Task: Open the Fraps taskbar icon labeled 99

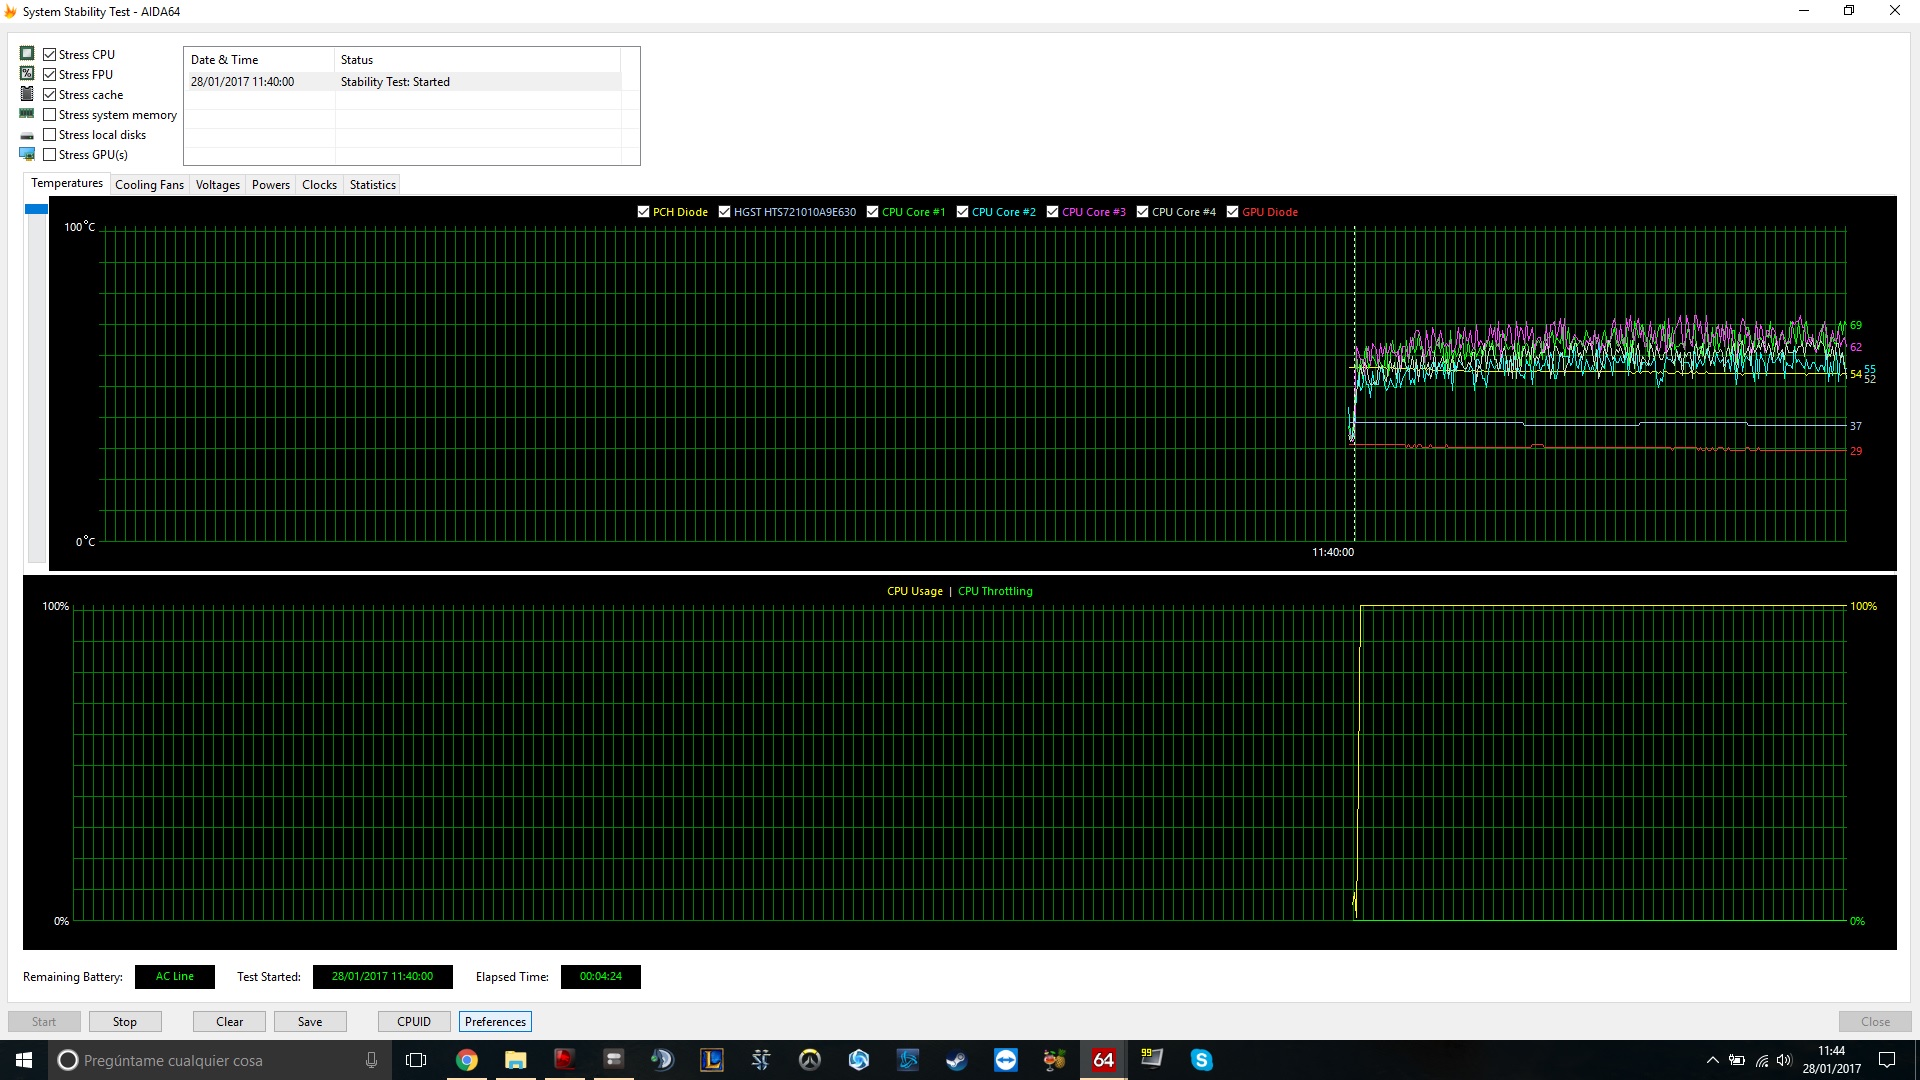Action: point(1153,1060)
